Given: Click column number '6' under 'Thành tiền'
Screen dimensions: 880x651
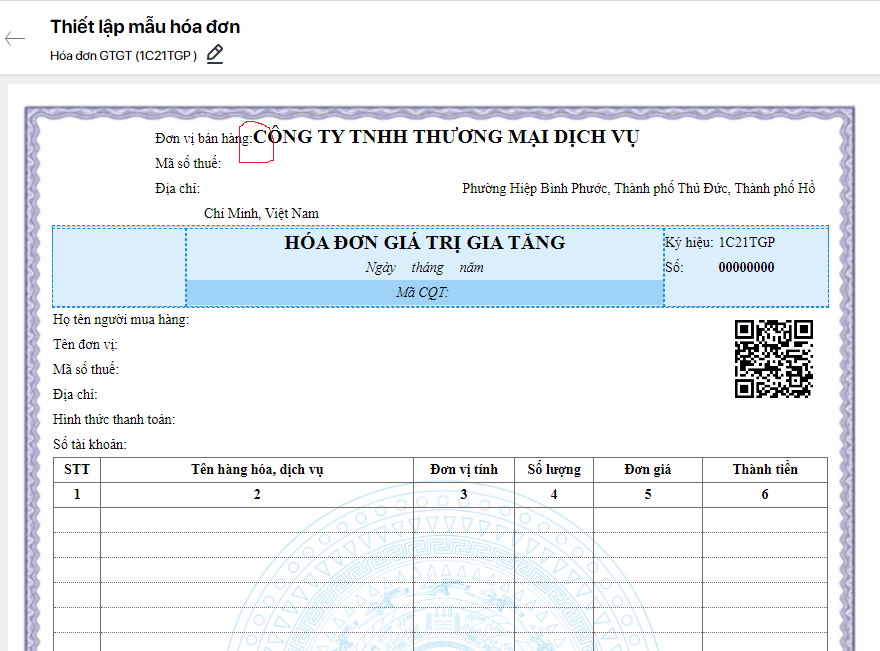Looking at the screenshot, I should [764, 494].
